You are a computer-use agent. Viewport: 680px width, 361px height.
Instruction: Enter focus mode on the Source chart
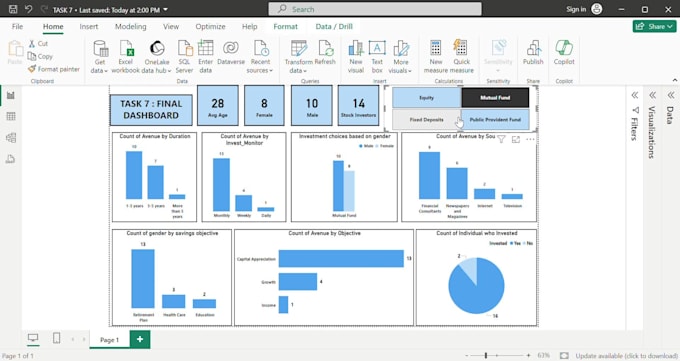(x=516, y=139)
